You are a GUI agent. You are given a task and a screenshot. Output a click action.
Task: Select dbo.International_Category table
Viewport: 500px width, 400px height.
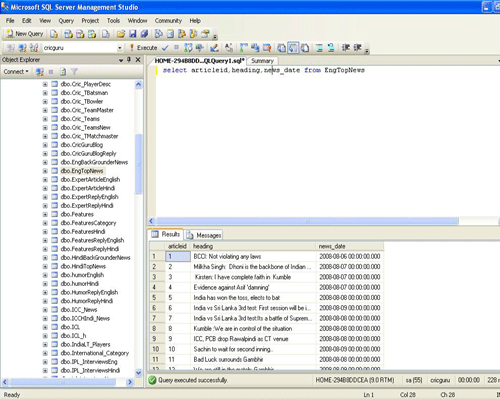95,353
